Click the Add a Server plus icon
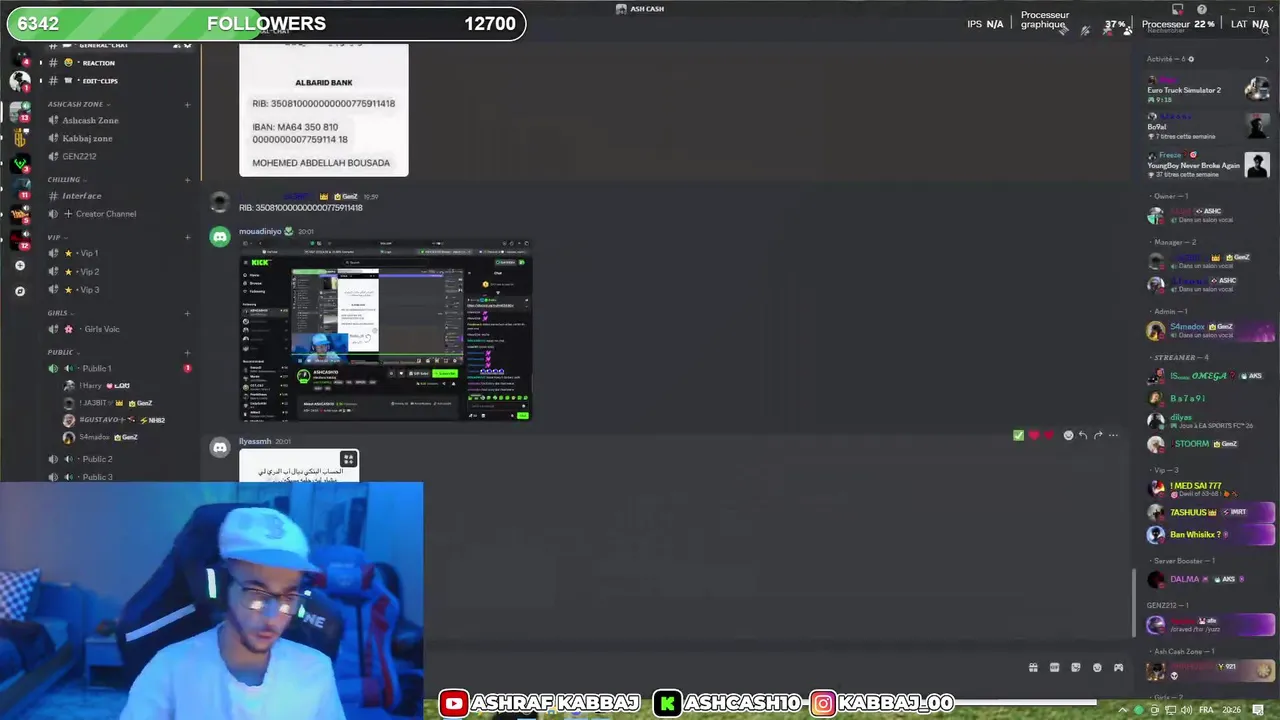 tap(20, 266)
